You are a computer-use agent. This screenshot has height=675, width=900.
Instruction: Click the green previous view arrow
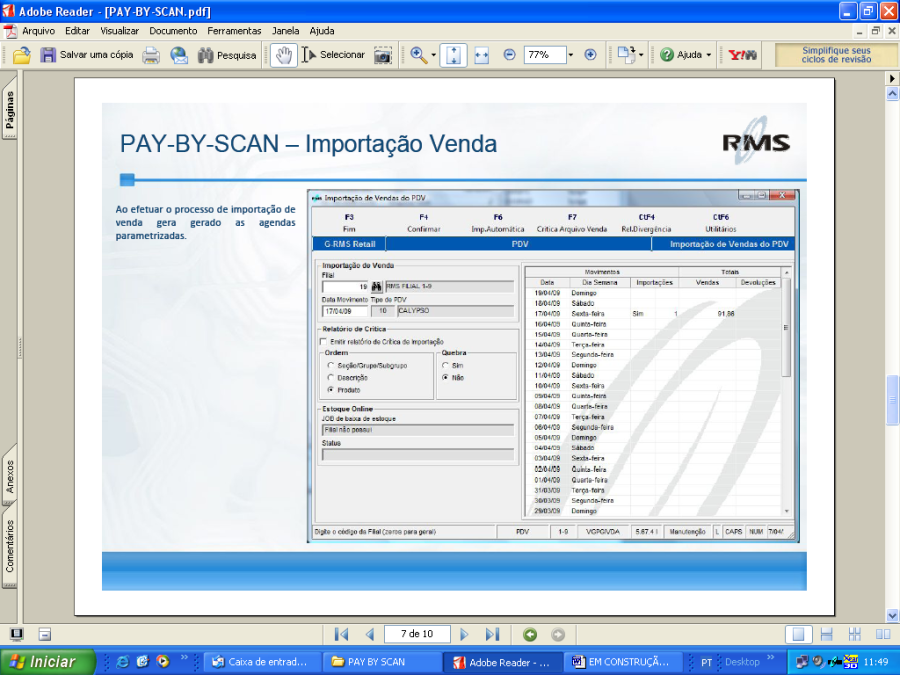[x=530, y=634]
